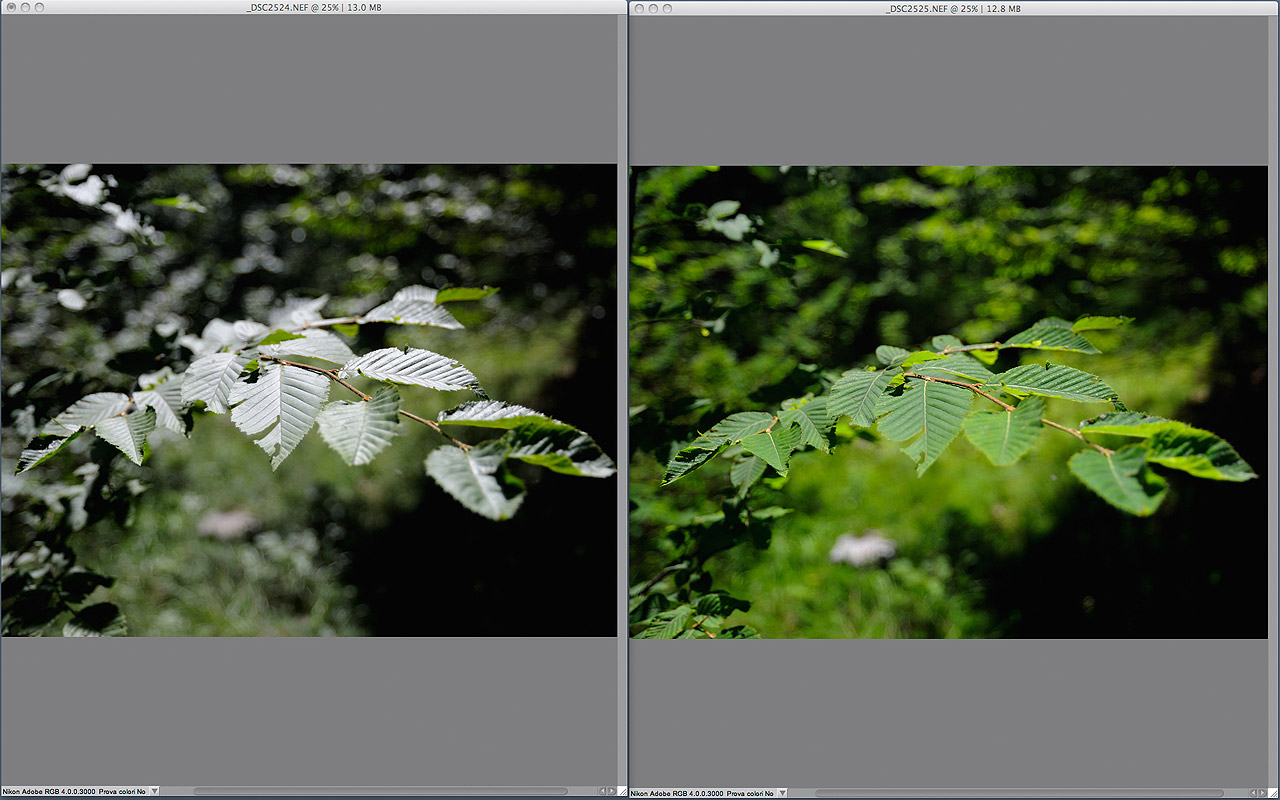Screen dimensions: 1280x800
Task: Close the _DSC2524.NEF image window
Action: coord(9,8)
